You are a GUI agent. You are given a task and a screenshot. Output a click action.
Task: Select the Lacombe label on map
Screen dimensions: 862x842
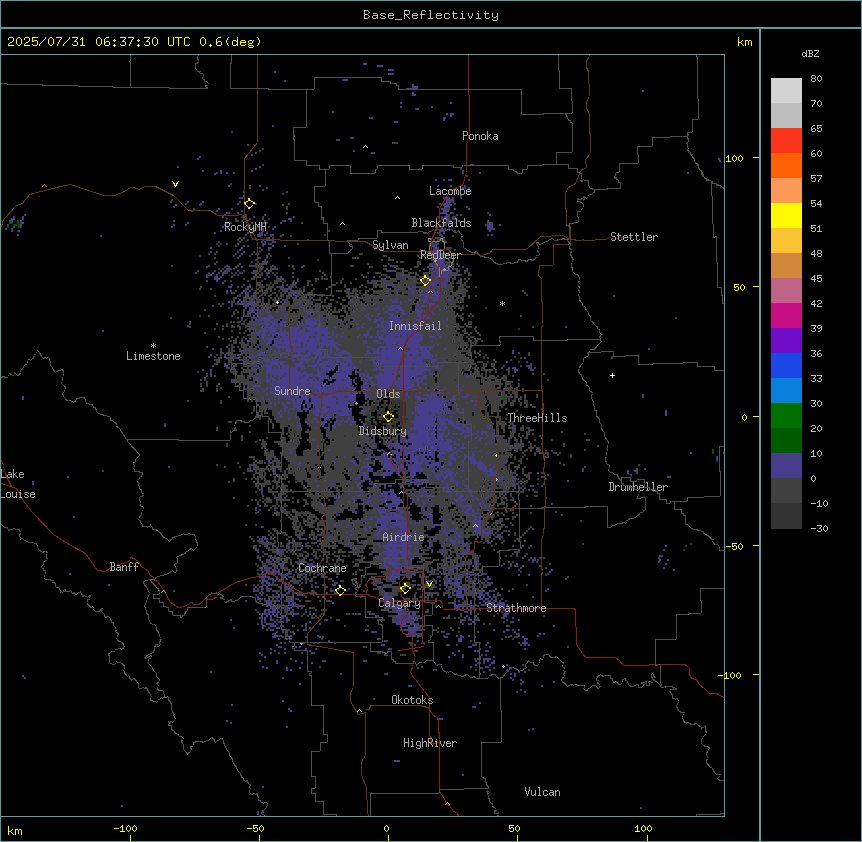[450, 191]
